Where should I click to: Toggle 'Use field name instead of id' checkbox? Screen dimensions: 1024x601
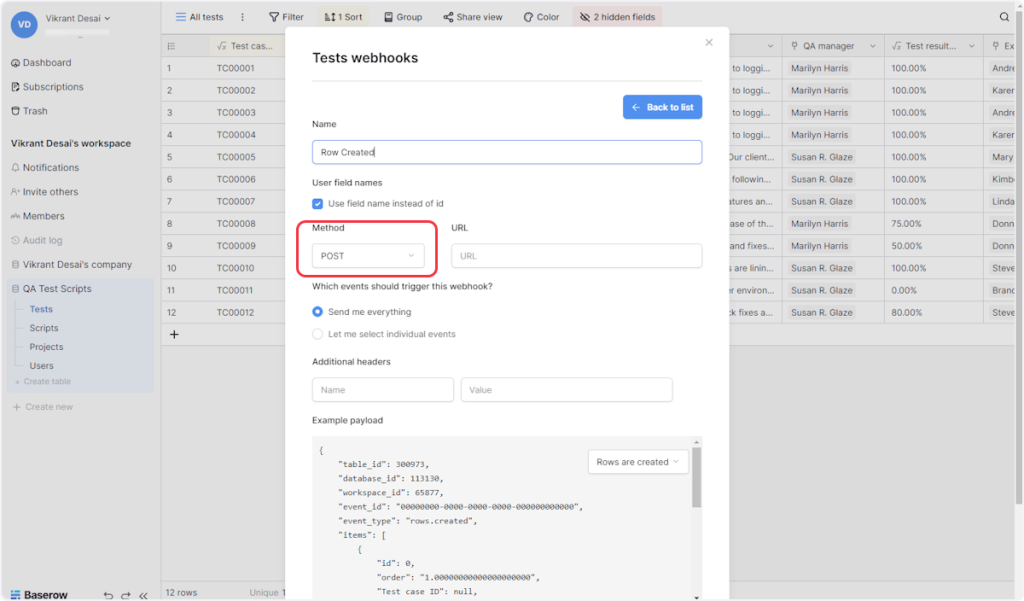click(x=318, y=203)
